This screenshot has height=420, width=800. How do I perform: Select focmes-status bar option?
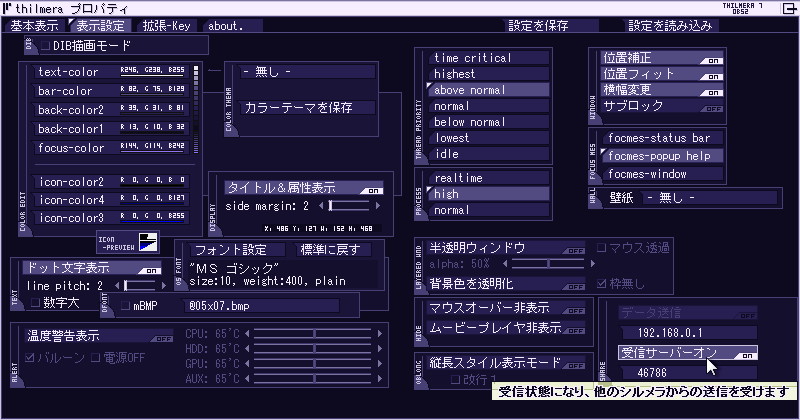[663, 138]
